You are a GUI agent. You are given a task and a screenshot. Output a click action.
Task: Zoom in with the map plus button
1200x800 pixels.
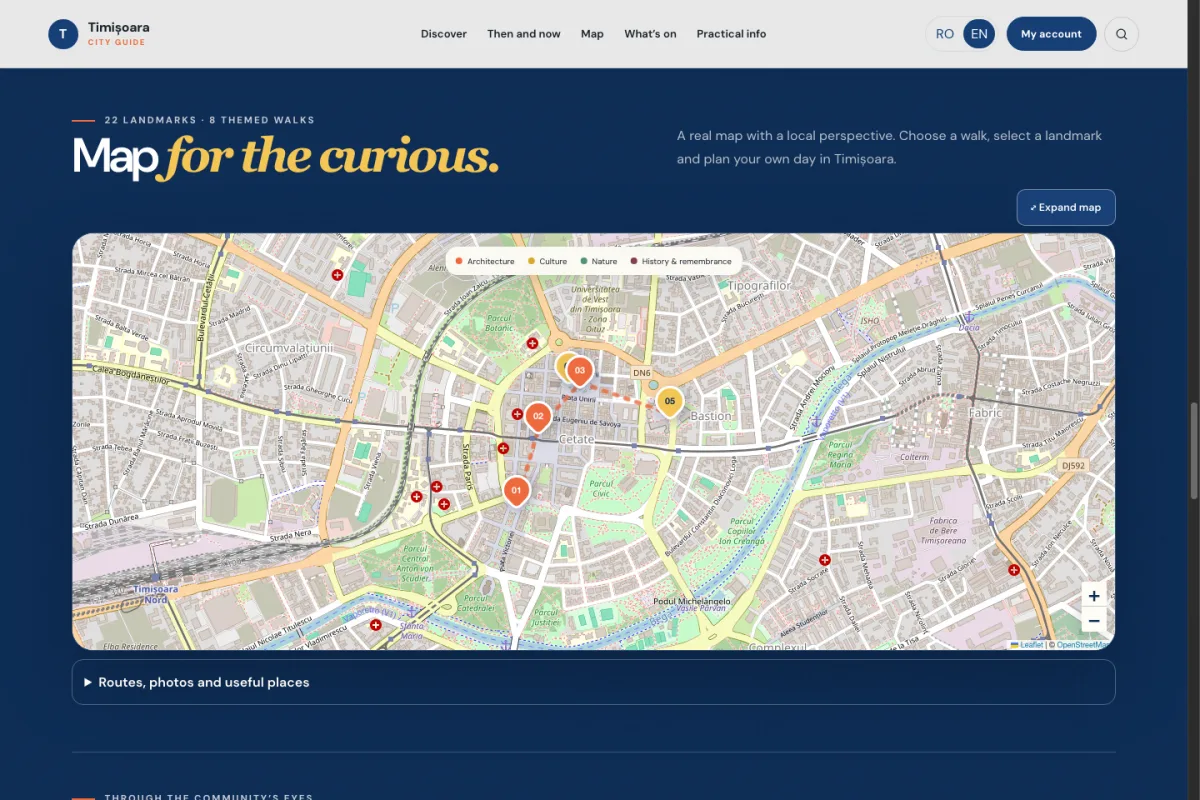[x=1094, y=596]
